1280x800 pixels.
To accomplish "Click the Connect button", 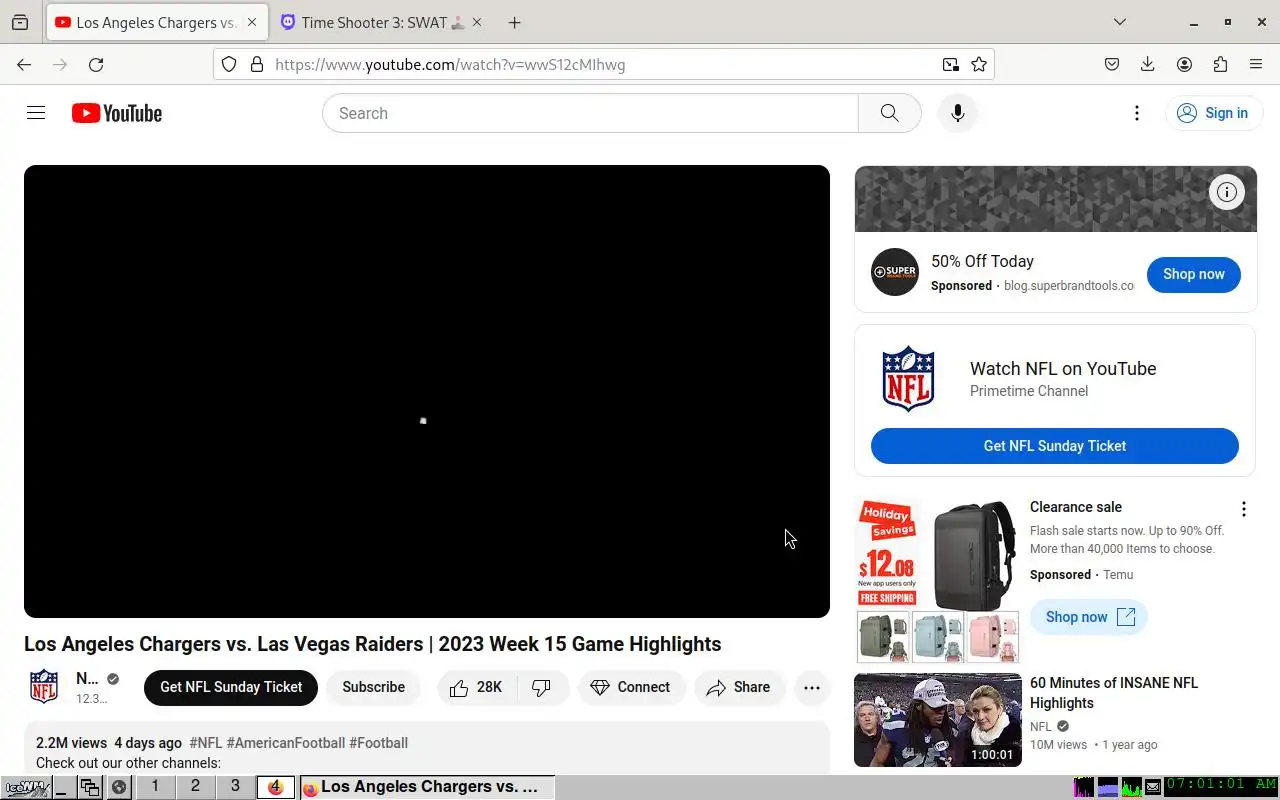I will pyautogui.click(x=631, y=687).
